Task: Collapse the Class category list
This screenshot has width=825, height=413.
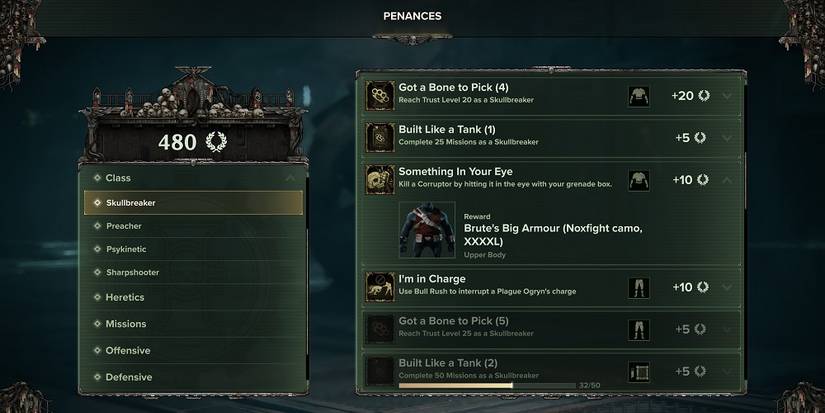Action: click(289, 178)
